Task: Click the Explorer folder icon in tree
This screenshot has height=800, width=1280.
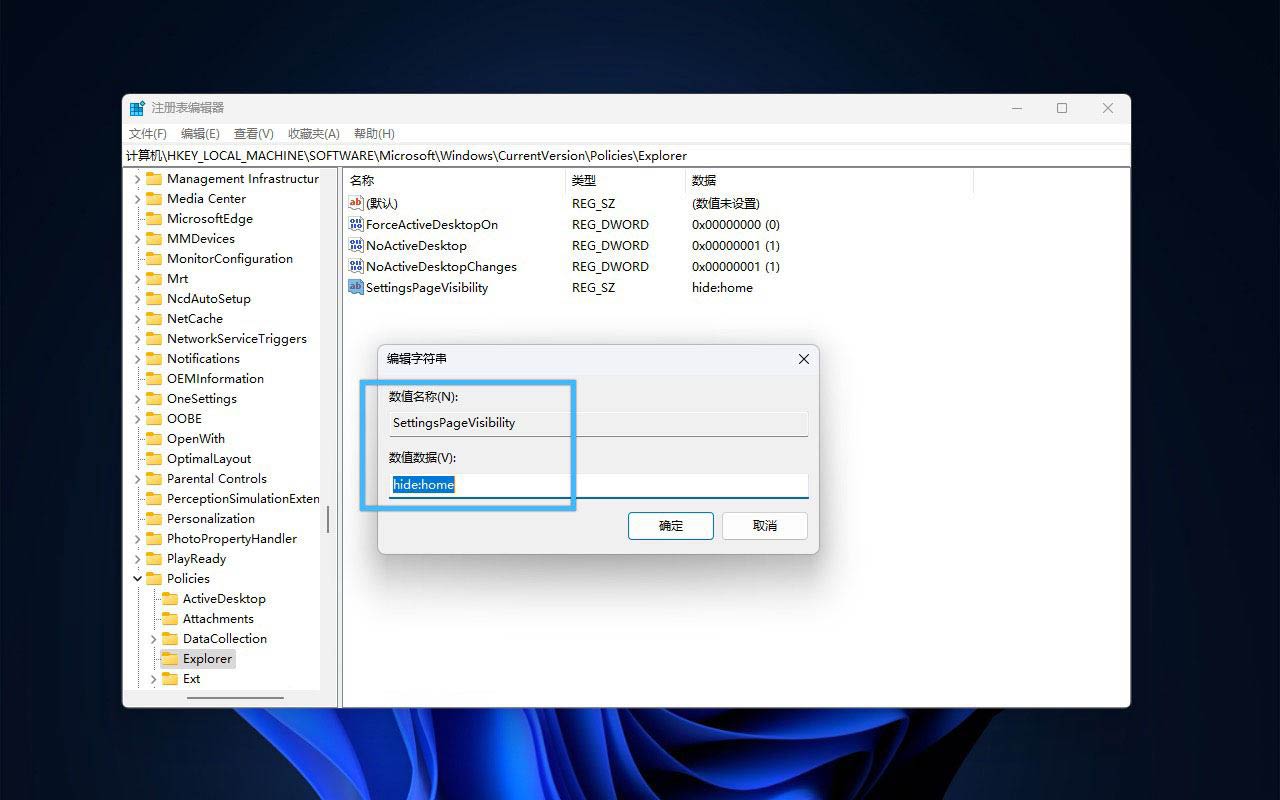Action: pyautogui.click(x=170, y=659)
